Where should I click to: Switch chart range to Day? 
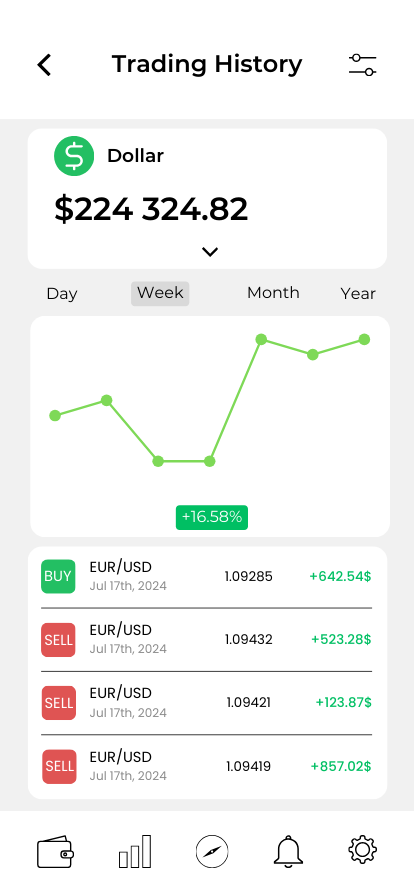coord(62,294)
